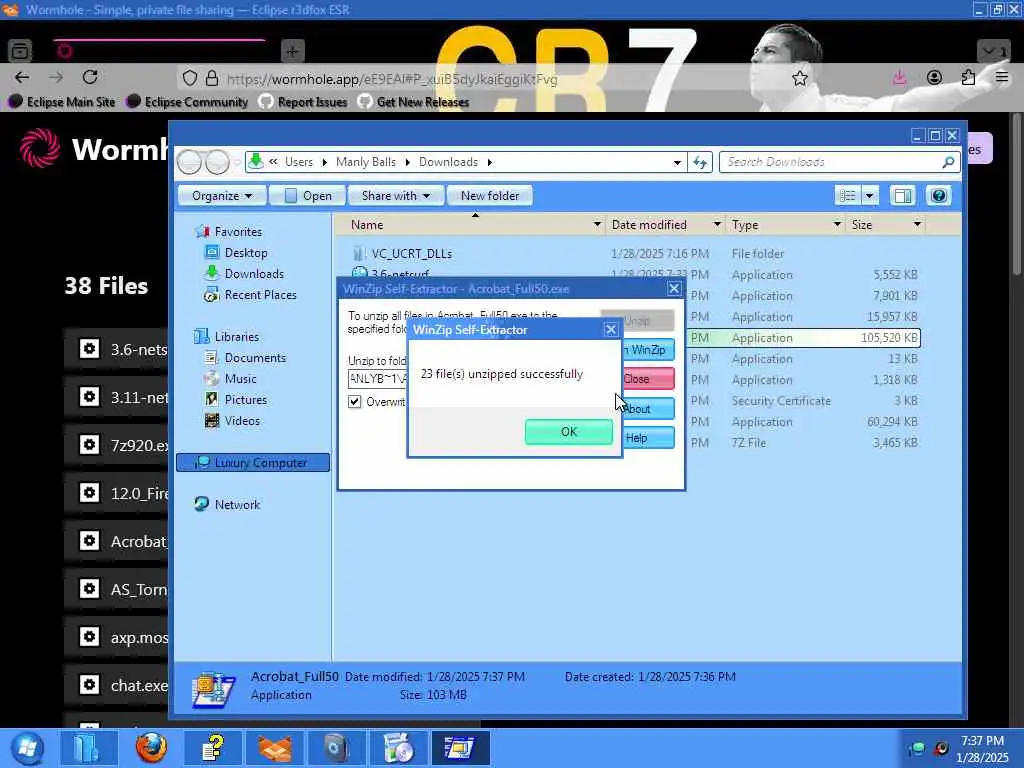Click the Unzip to folder path field
Screen dimensions: 1024x768
pos(378,378)
